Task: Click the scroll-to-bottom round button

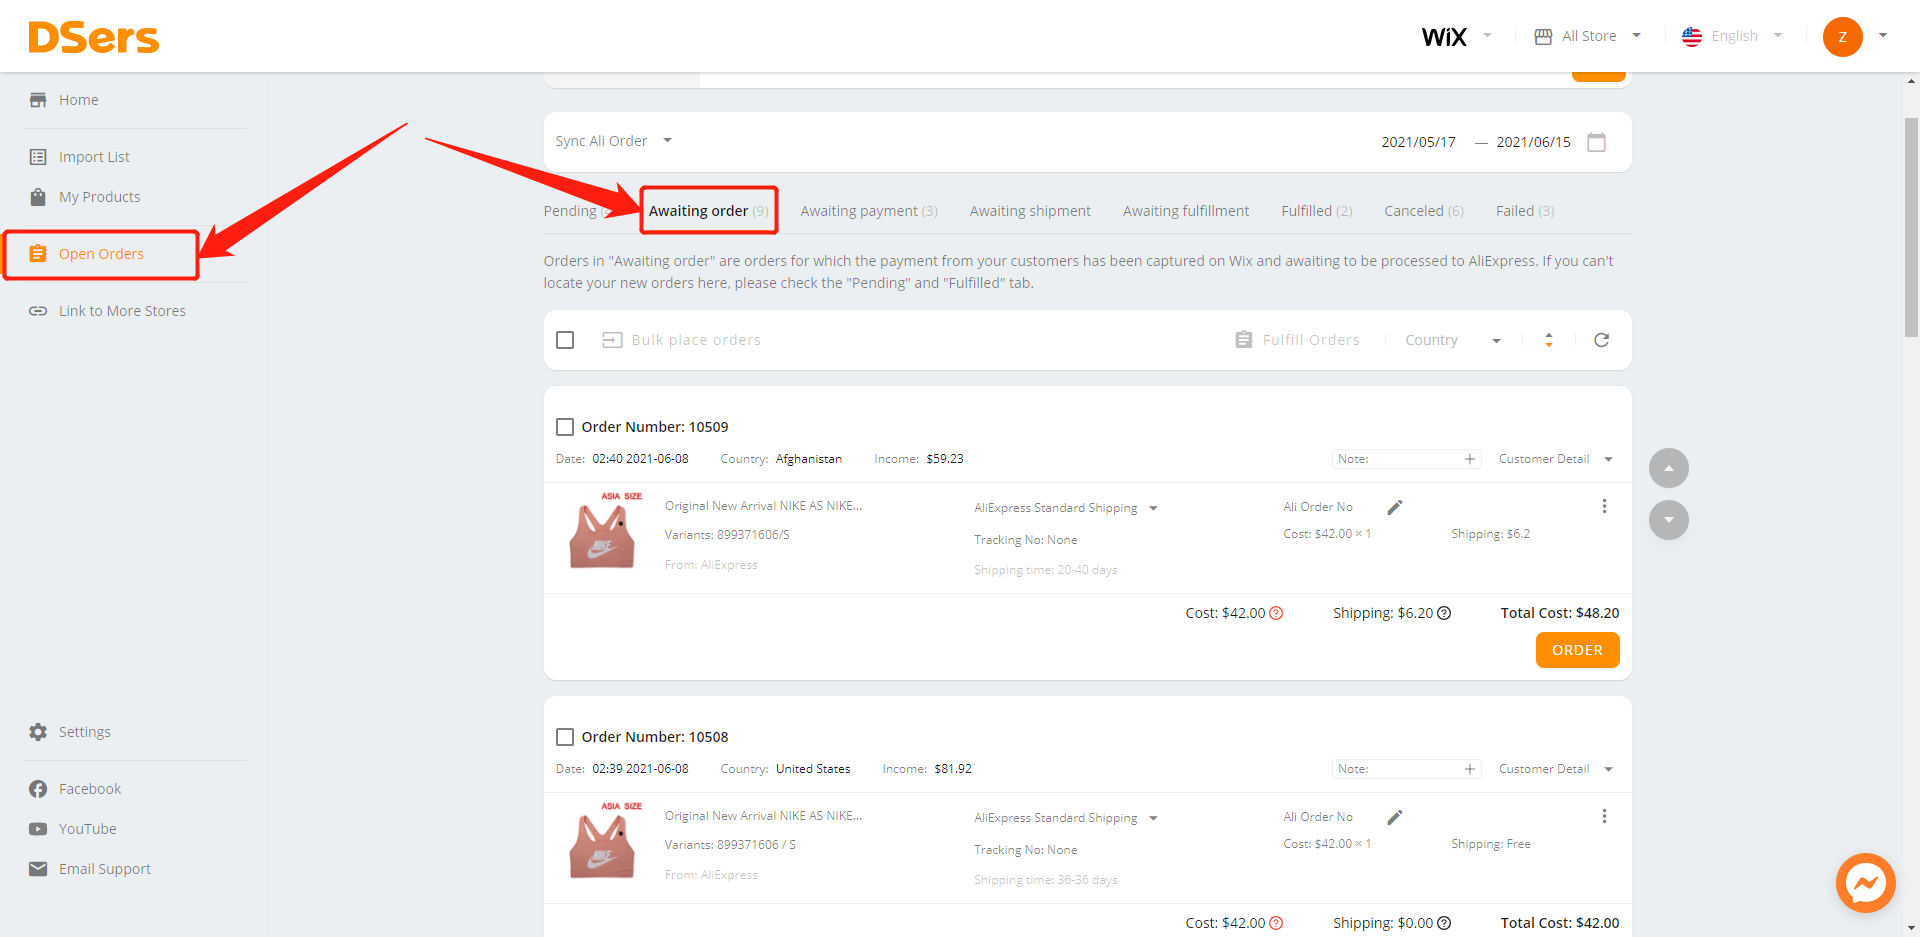Action: click(x=1668, y=520)
